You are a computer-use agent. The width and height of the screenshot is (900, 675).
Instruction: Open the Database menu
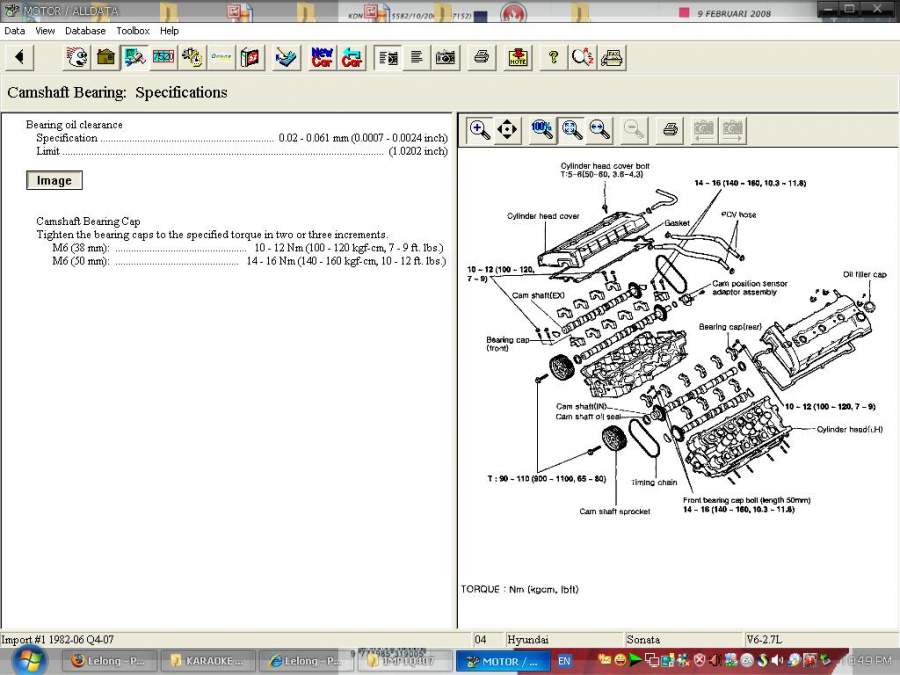point(85,31)
